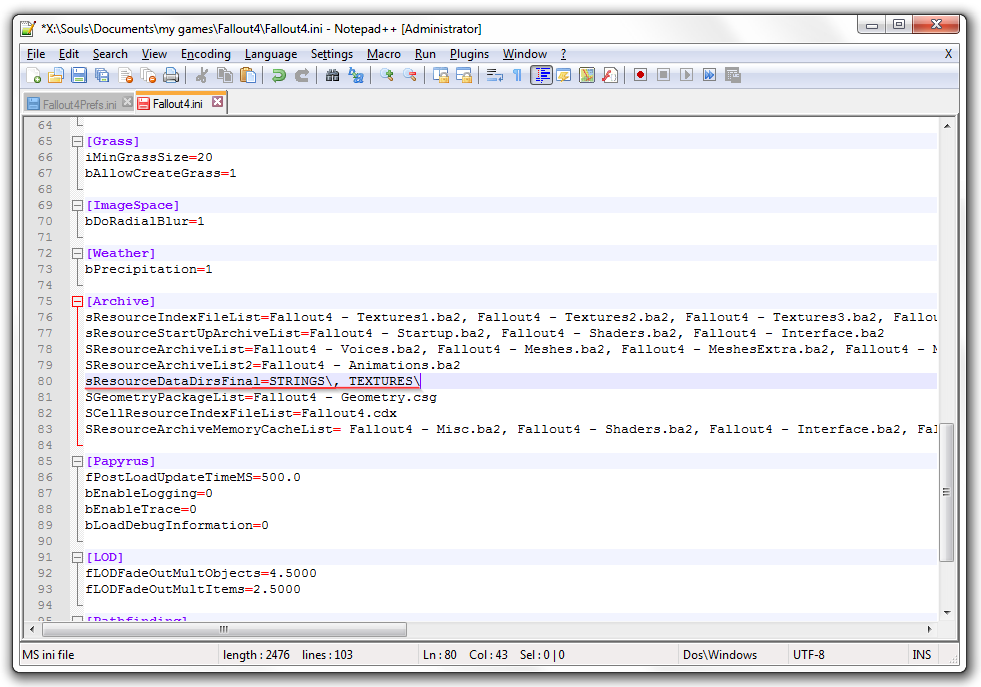The height and width of the screenshot is (687, 981).
Task: Save the current file with toolbar icon
Action: (79, 76)
